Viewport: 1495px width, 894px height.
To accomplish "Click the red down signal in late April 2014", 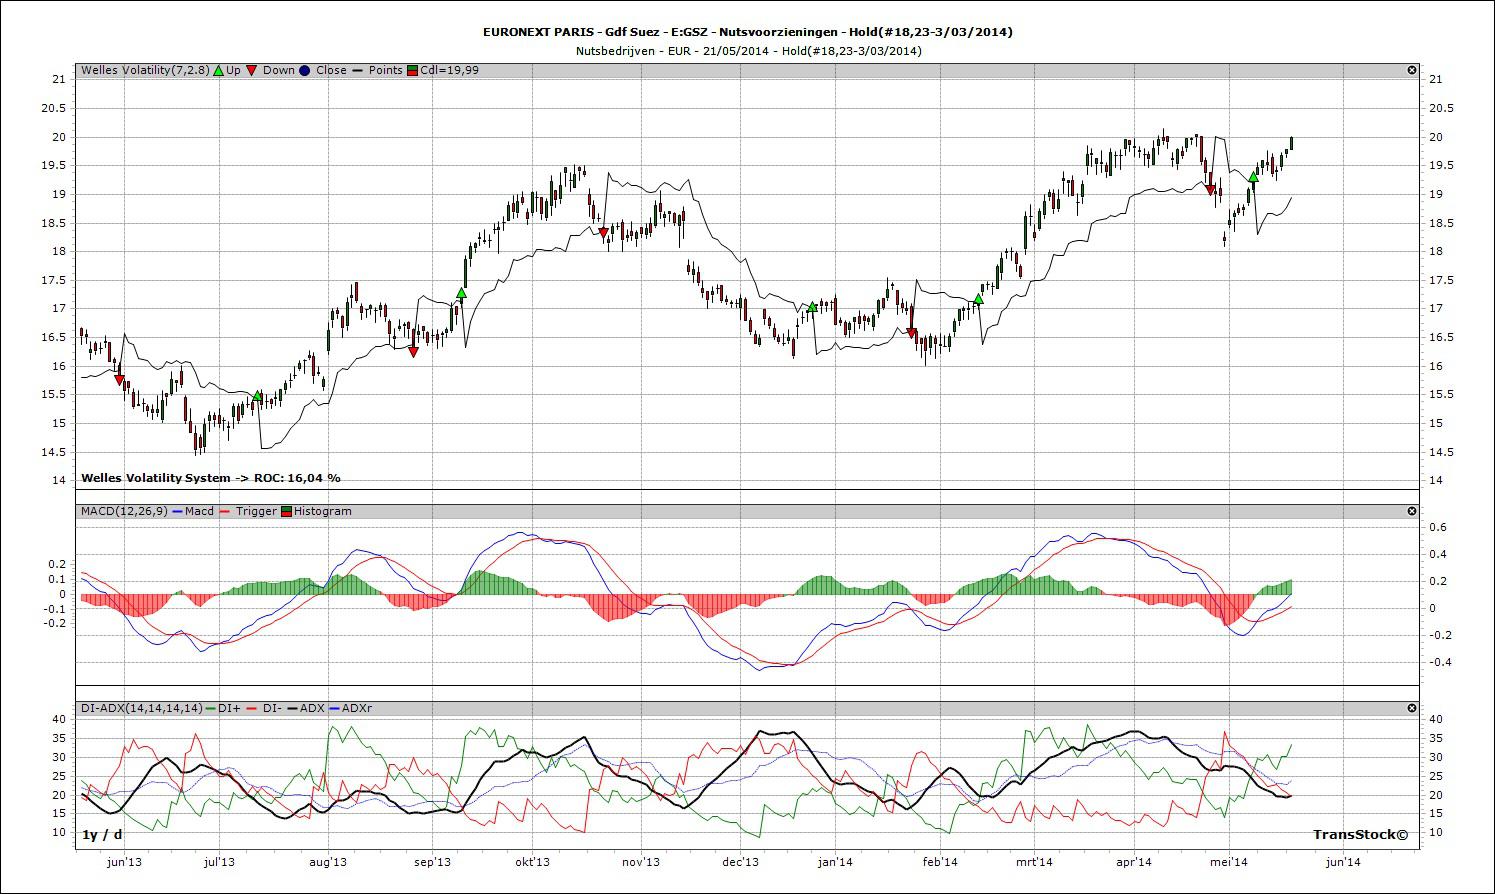I will [x=1210, y=190].
